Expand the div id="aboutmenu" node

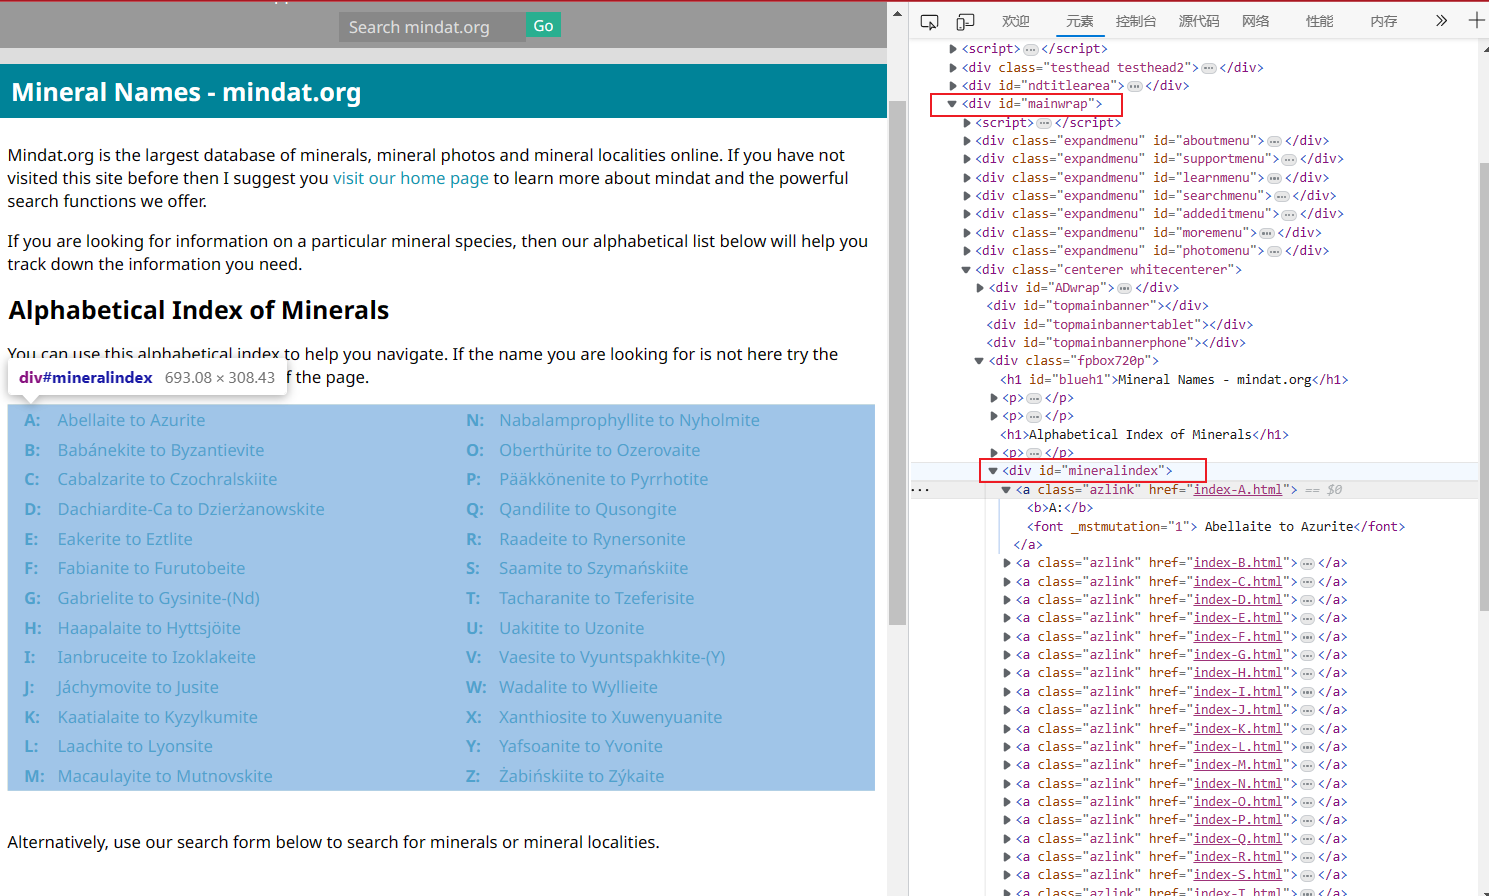pos(967,141)
